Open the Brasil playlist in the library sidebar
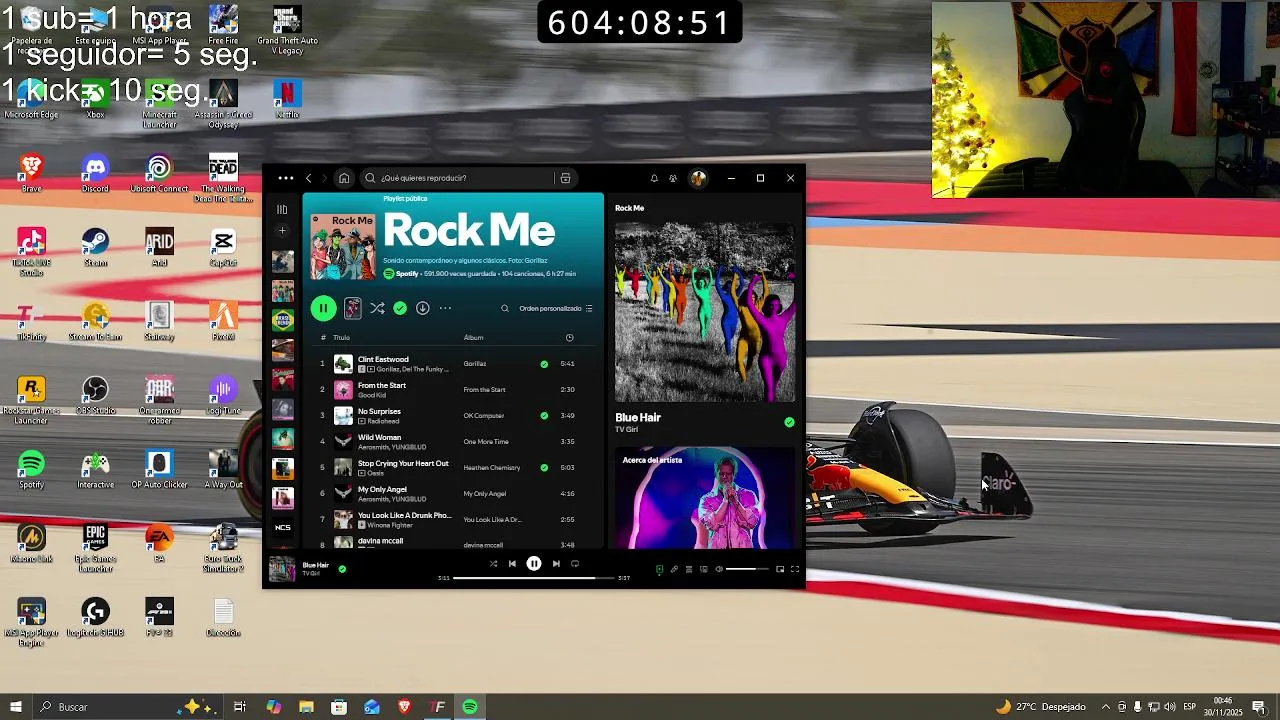Screen dimensions: 1280x720 283,320
